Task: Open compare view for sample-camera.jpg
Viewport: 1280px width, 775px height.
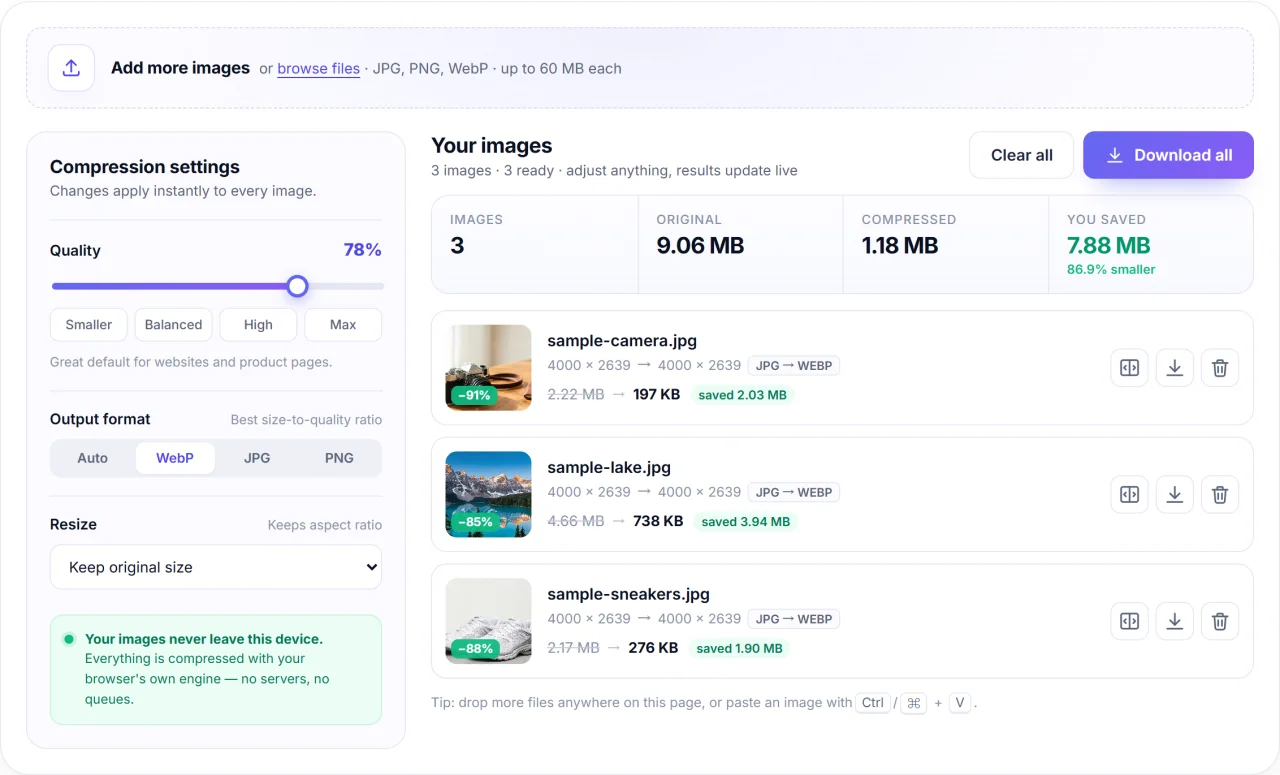Action: [x=1130, y=368]
